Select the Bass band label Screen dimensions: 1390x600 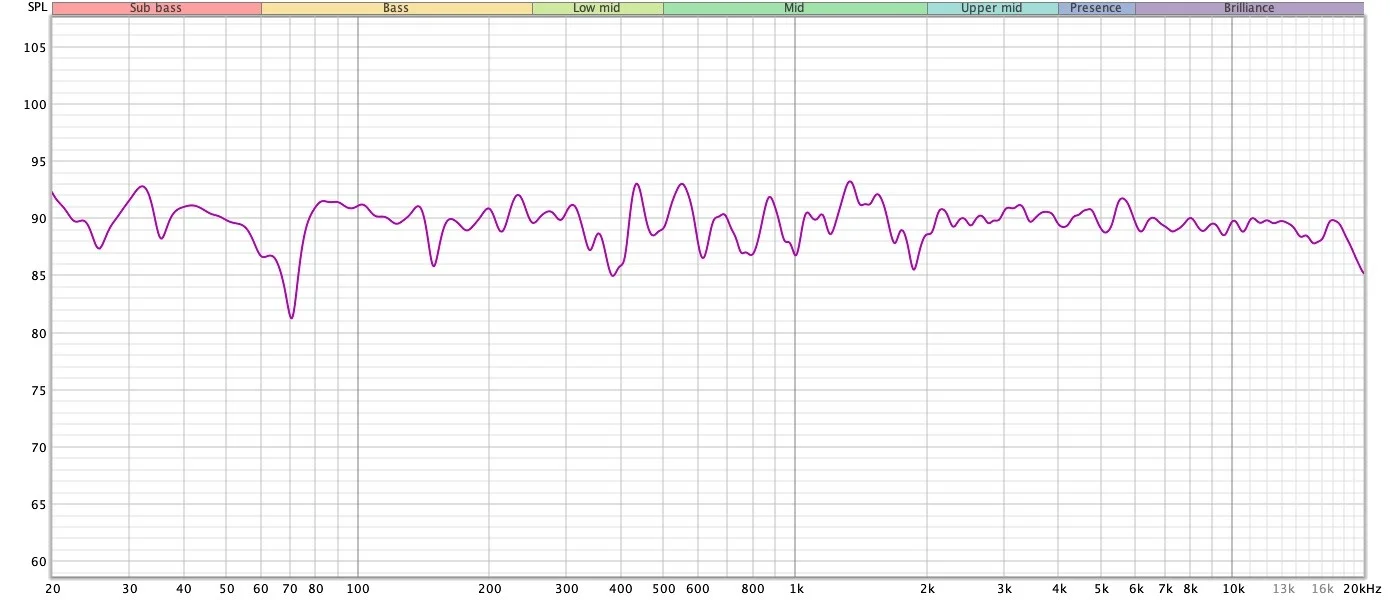pos(396,8)
